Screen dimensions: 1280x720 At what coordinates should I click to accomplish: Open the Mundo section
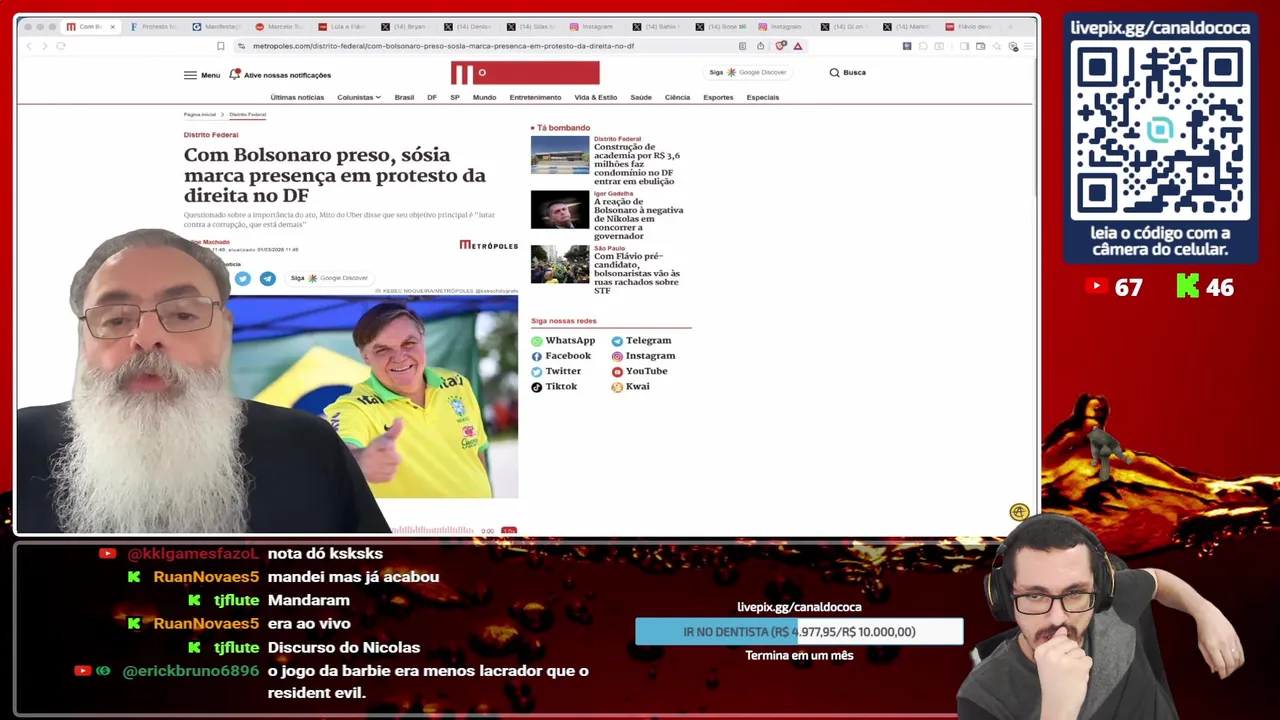[x=484, y=97]
